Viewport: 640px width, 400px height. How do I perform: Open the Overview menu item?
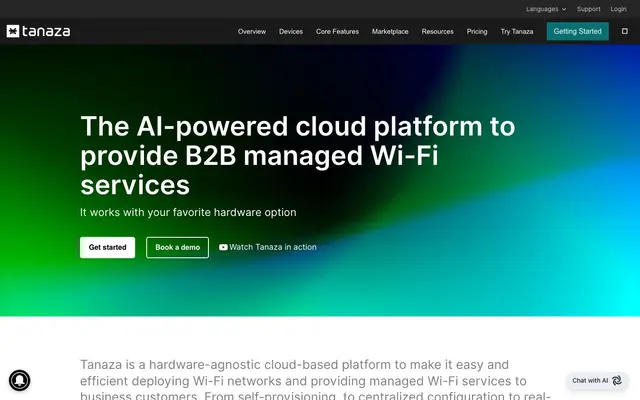click(252, 31)
